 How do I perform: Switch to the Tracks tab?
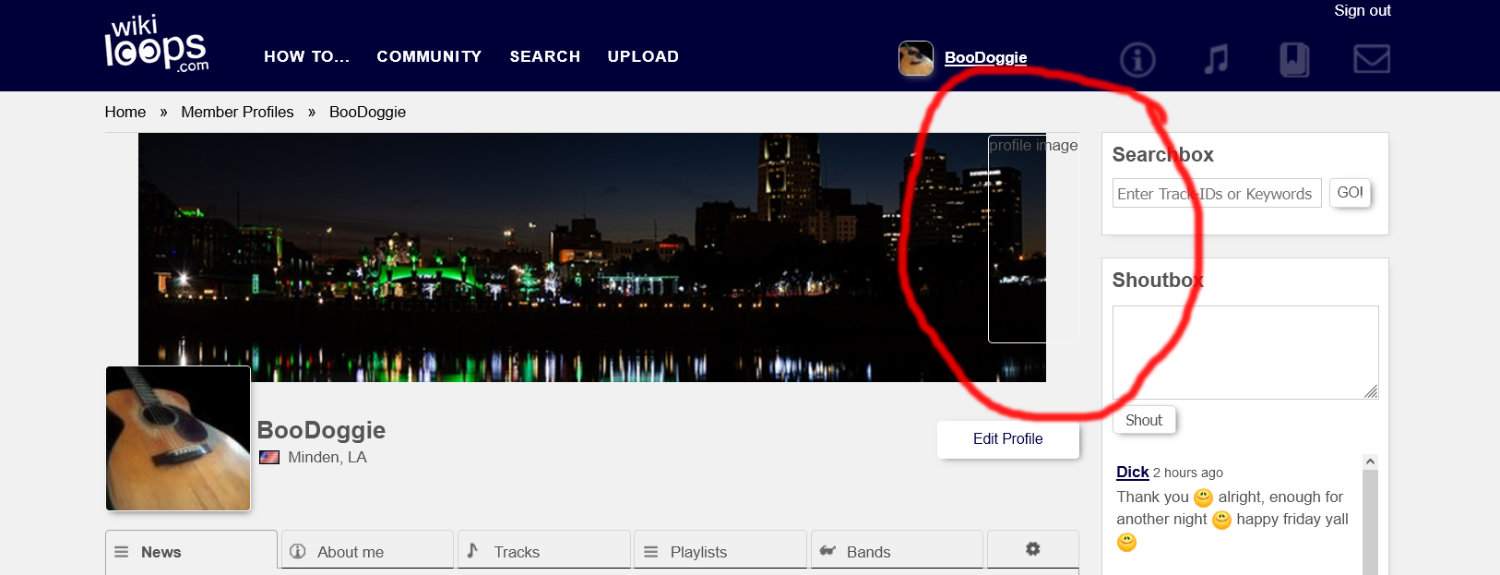pos(544,551)
